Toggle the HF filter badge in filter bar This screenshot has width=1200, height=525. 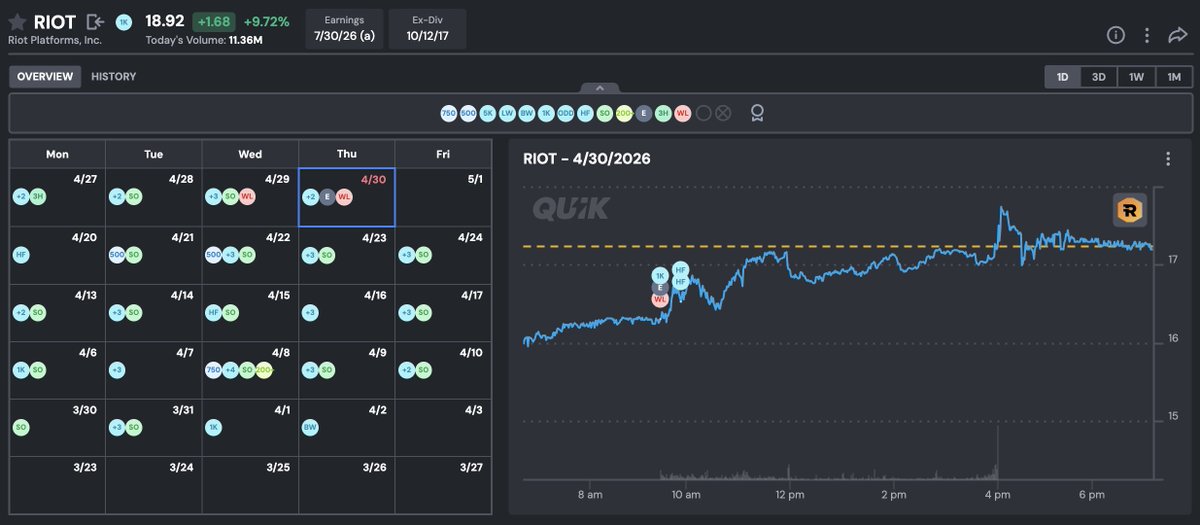coord(585,113)
